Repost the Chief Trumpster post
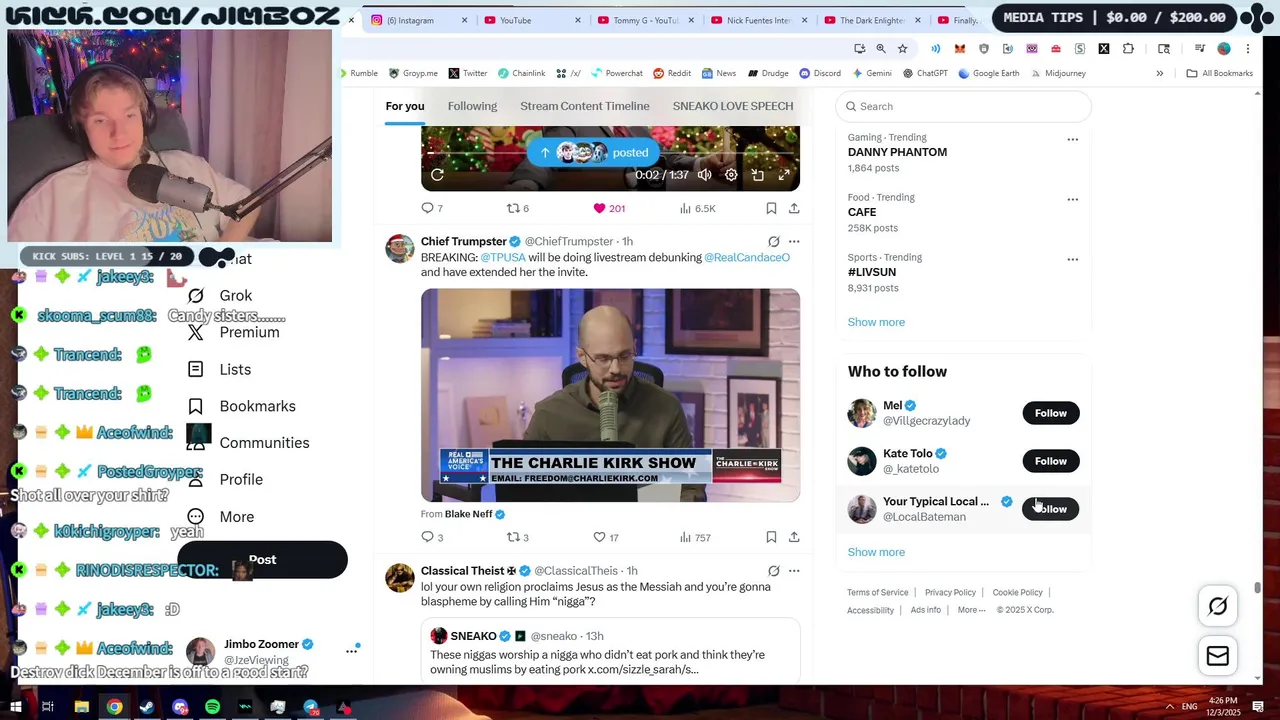Viewport: 1280px width, 720px height. 517,537
